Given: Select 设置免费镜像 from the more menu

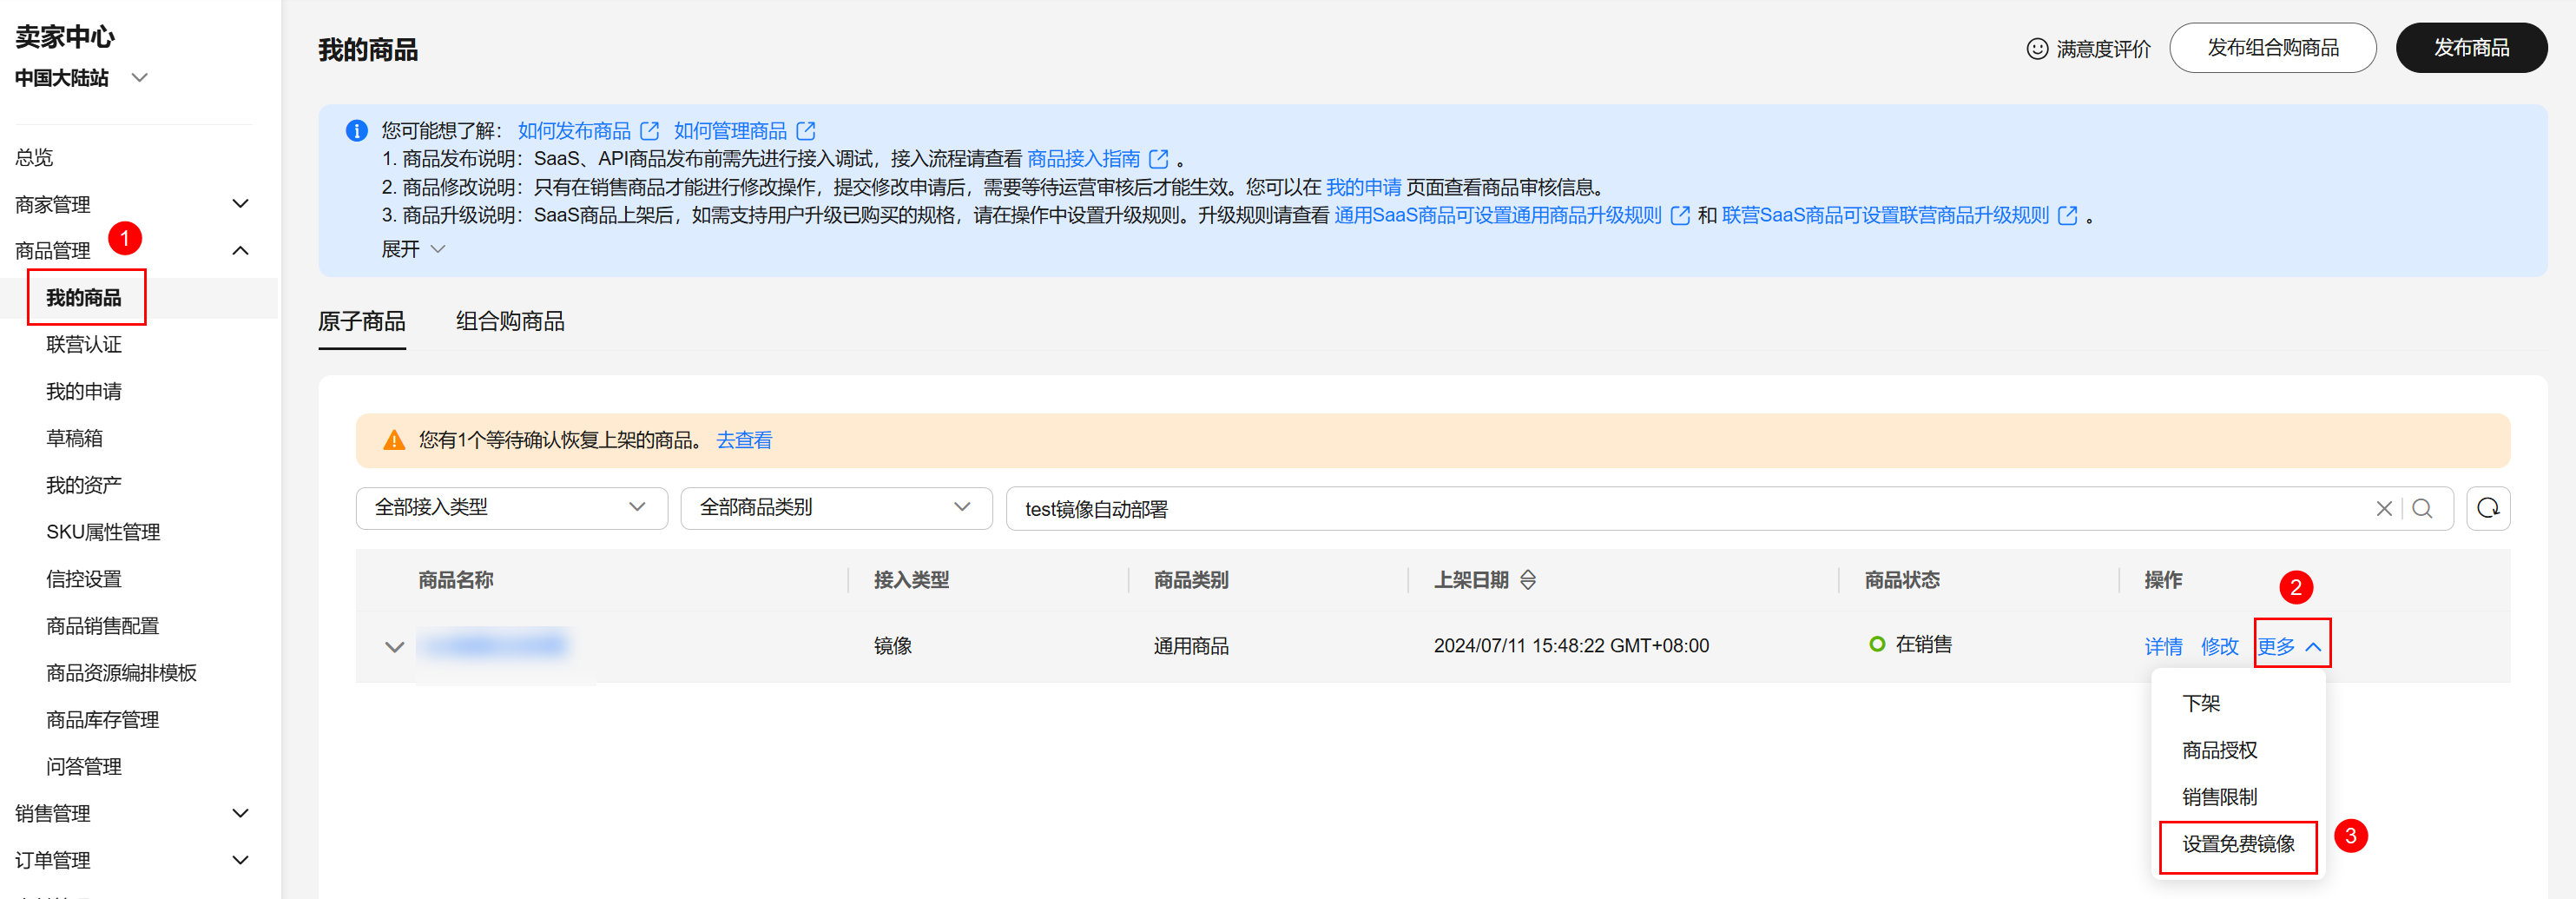Looking at the screenshot, I should (2237, 844).
